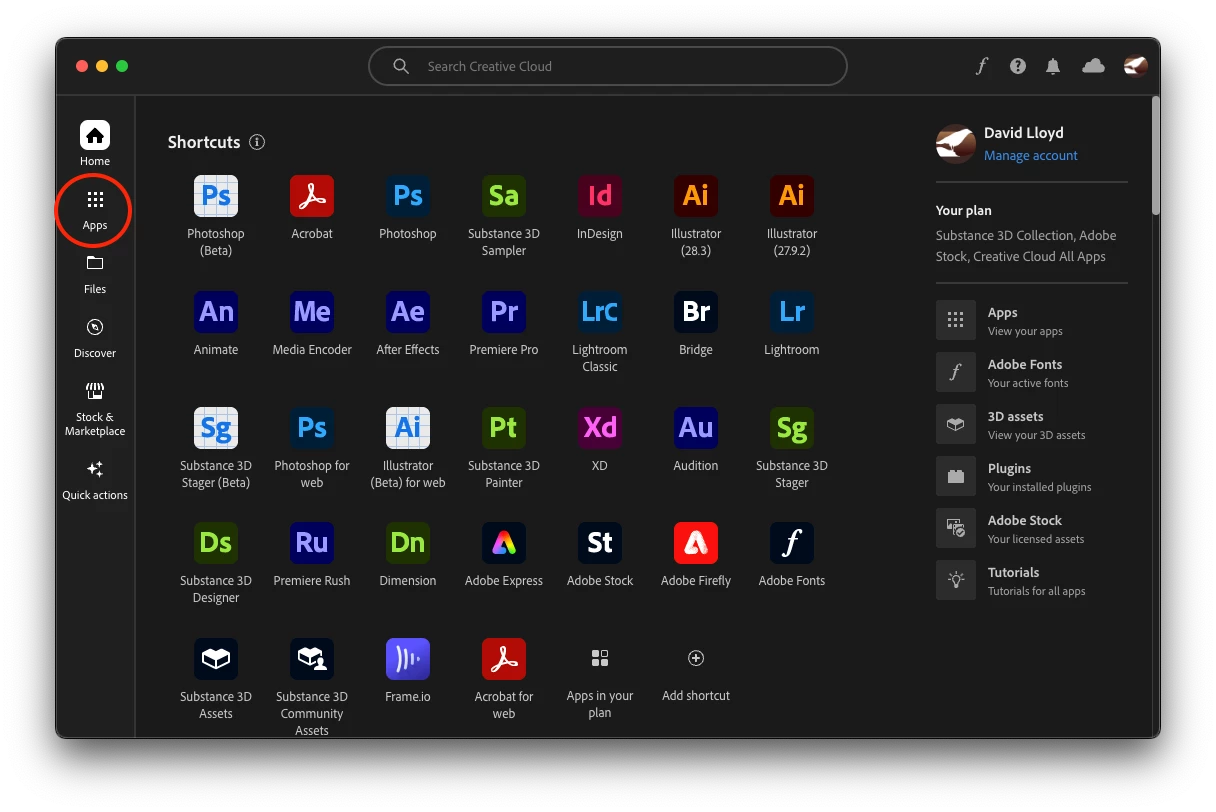Launch Substance 3D Painter

pyautogui.click(x=504, y=428)
